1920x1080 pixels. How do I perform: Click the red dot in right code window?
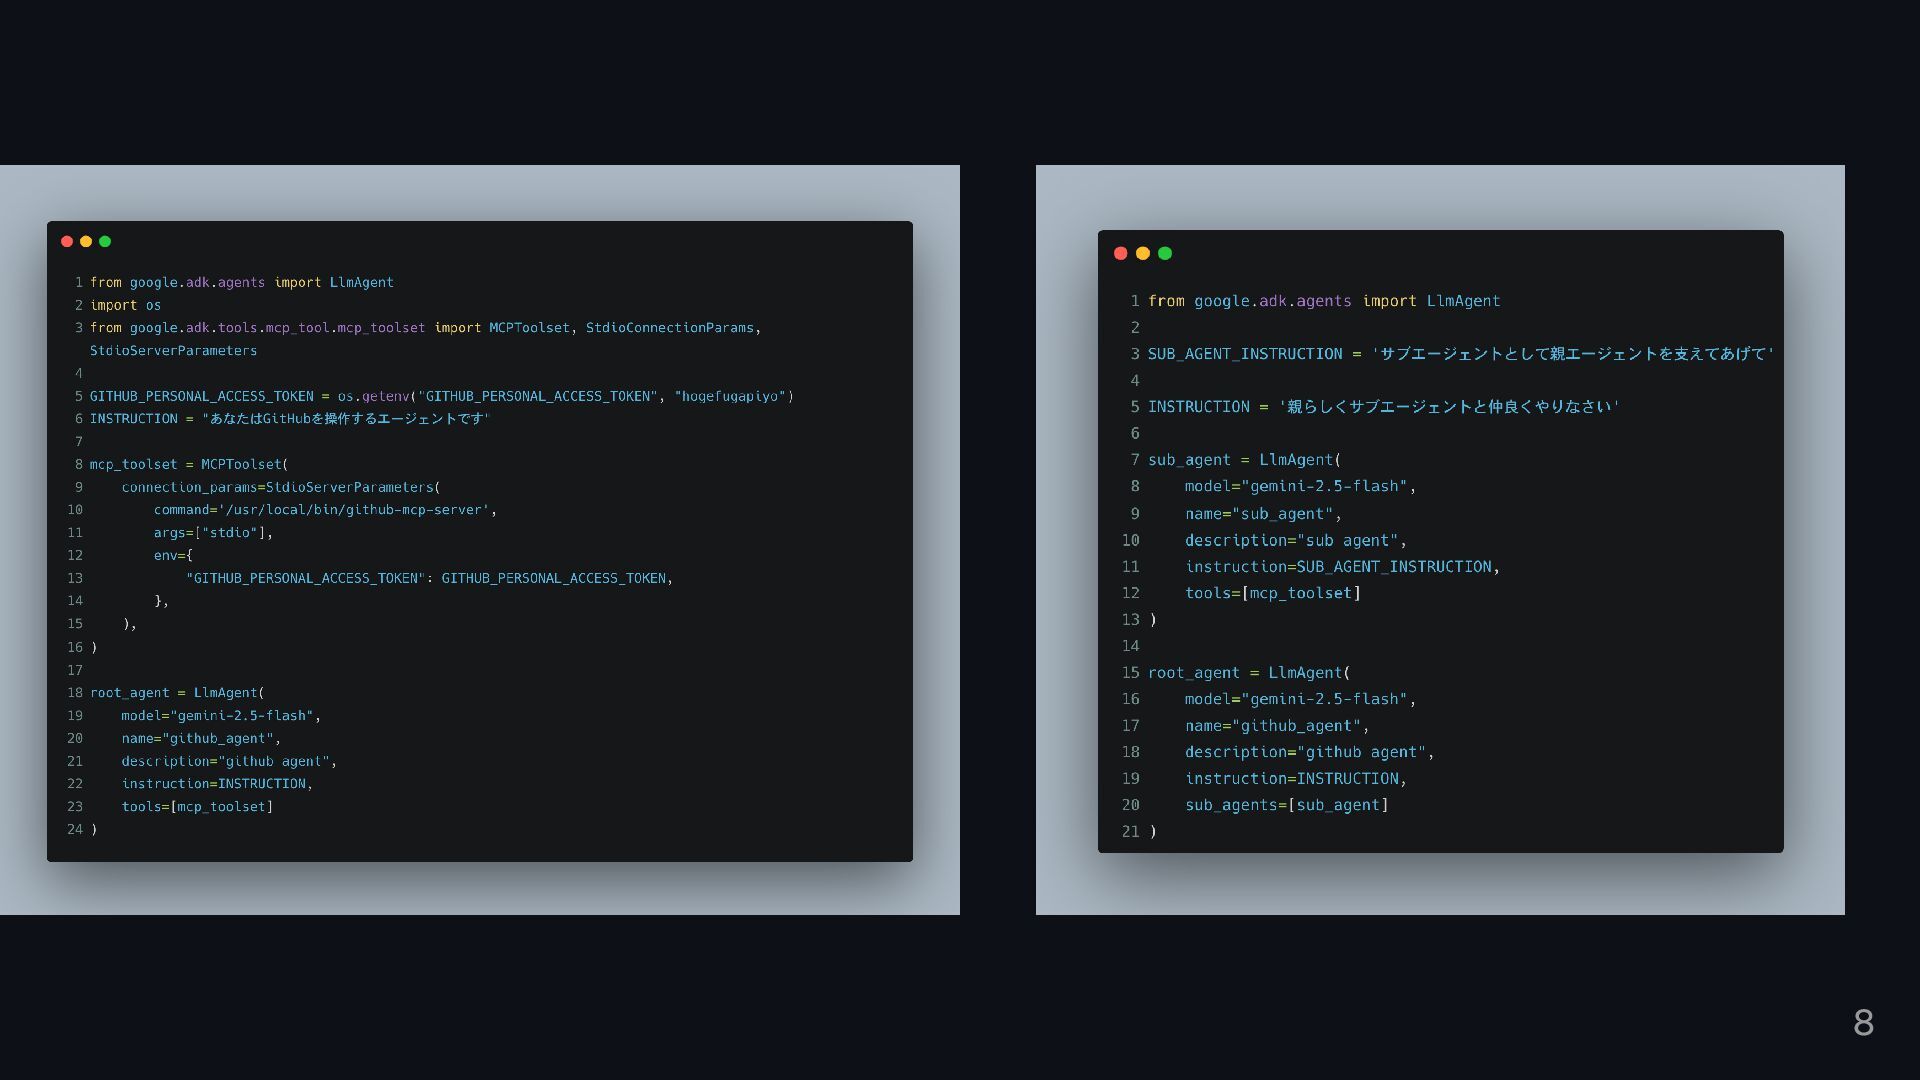click(1121, 253)
